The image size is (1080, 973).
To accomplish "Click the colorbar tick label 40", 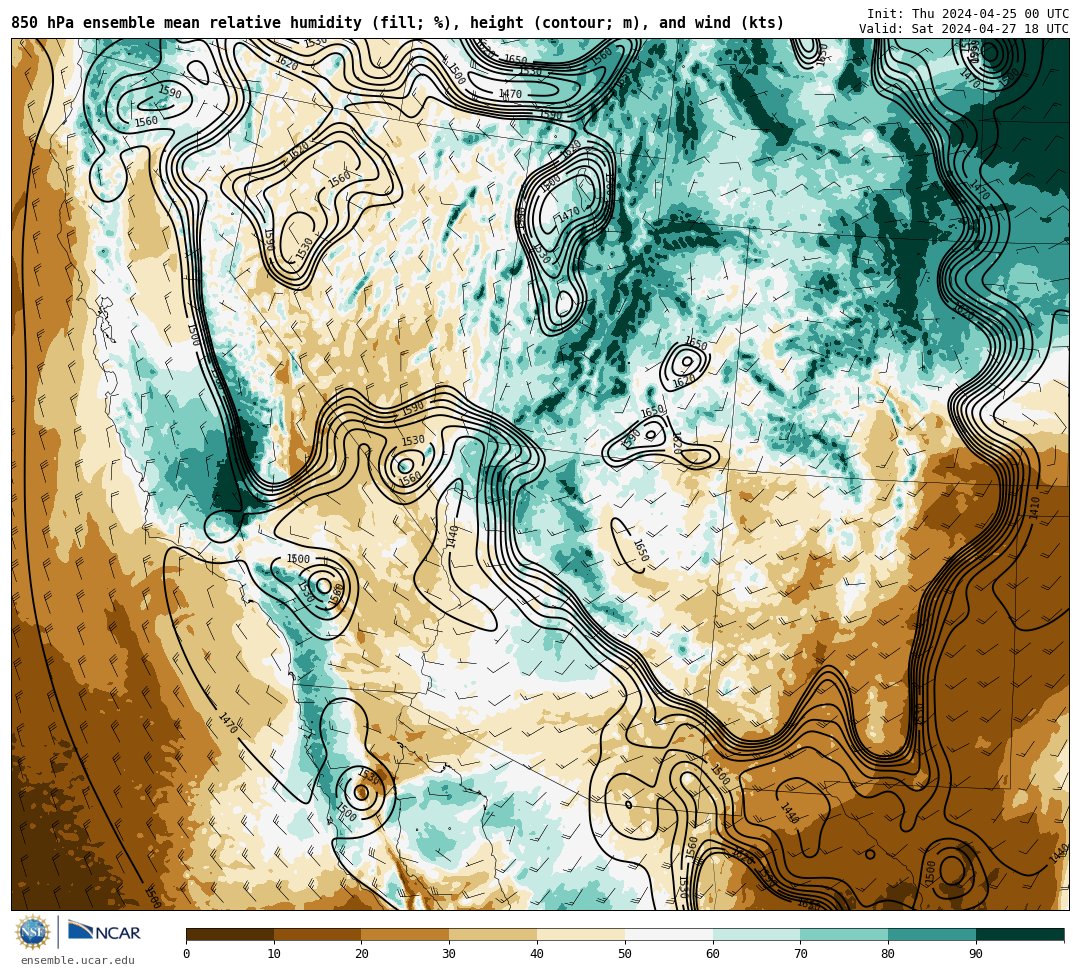I will point(537,954).
